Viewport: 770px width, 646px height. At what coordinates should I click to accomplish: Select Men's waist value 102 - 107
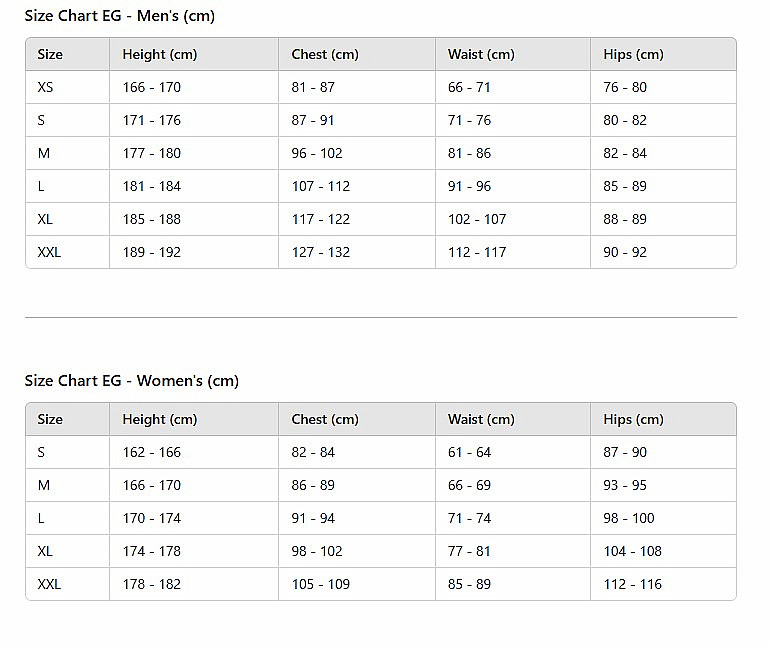476,219
